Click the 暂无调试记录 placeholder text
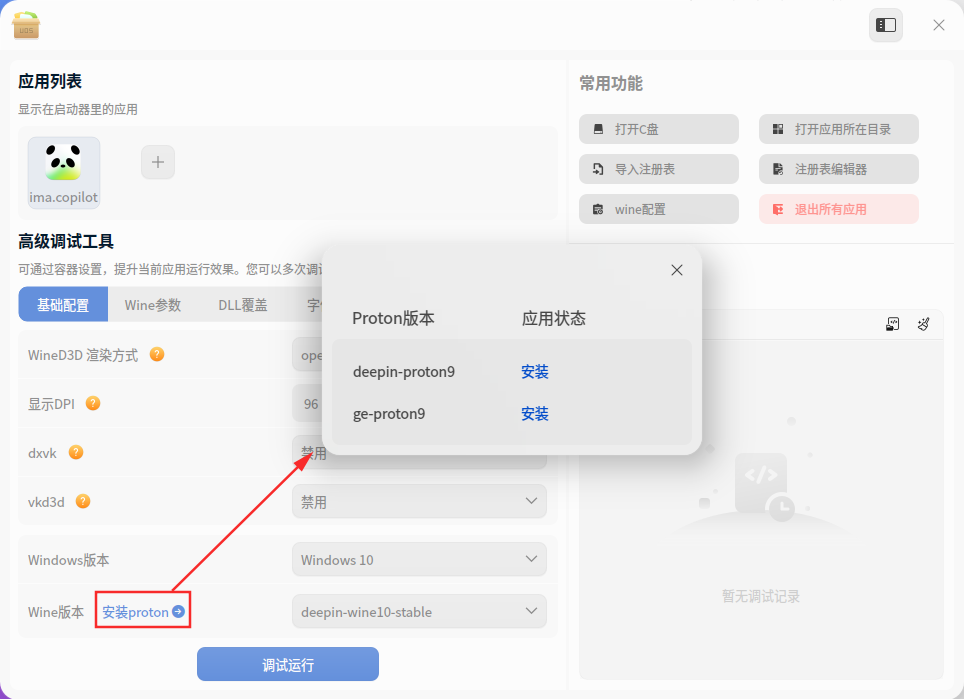This screenshot has height=699, width=964. (x=761, y=596)
